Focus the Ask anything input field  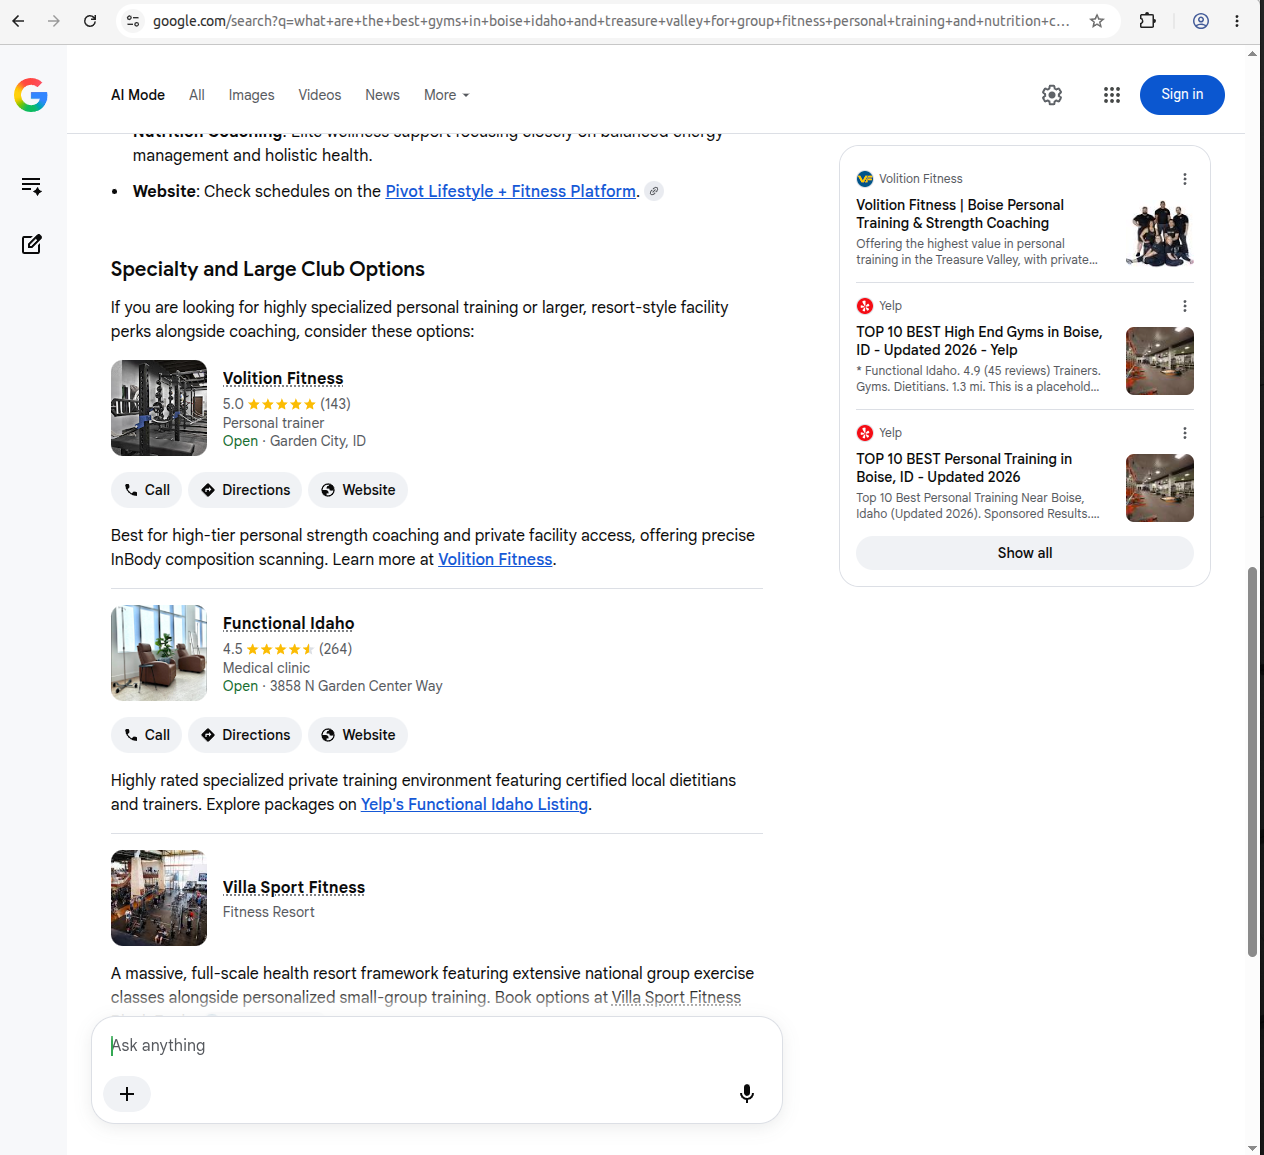436,1045
